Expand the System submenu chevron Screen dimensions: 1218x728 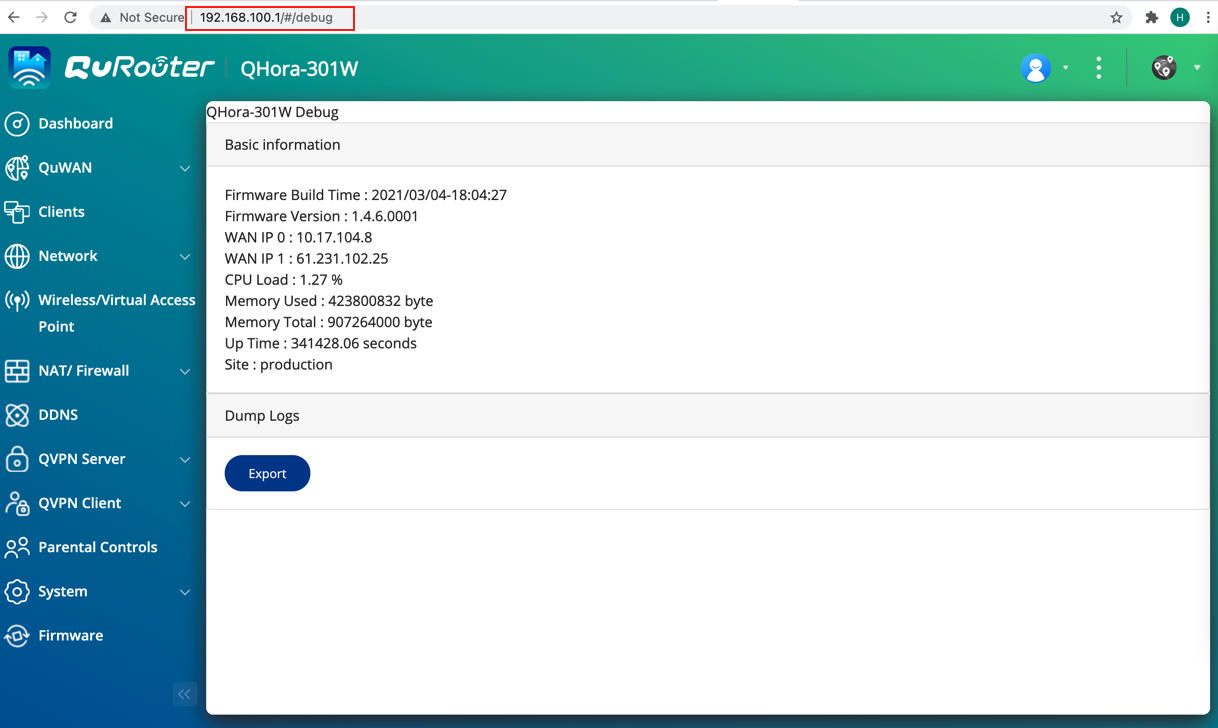185,592
